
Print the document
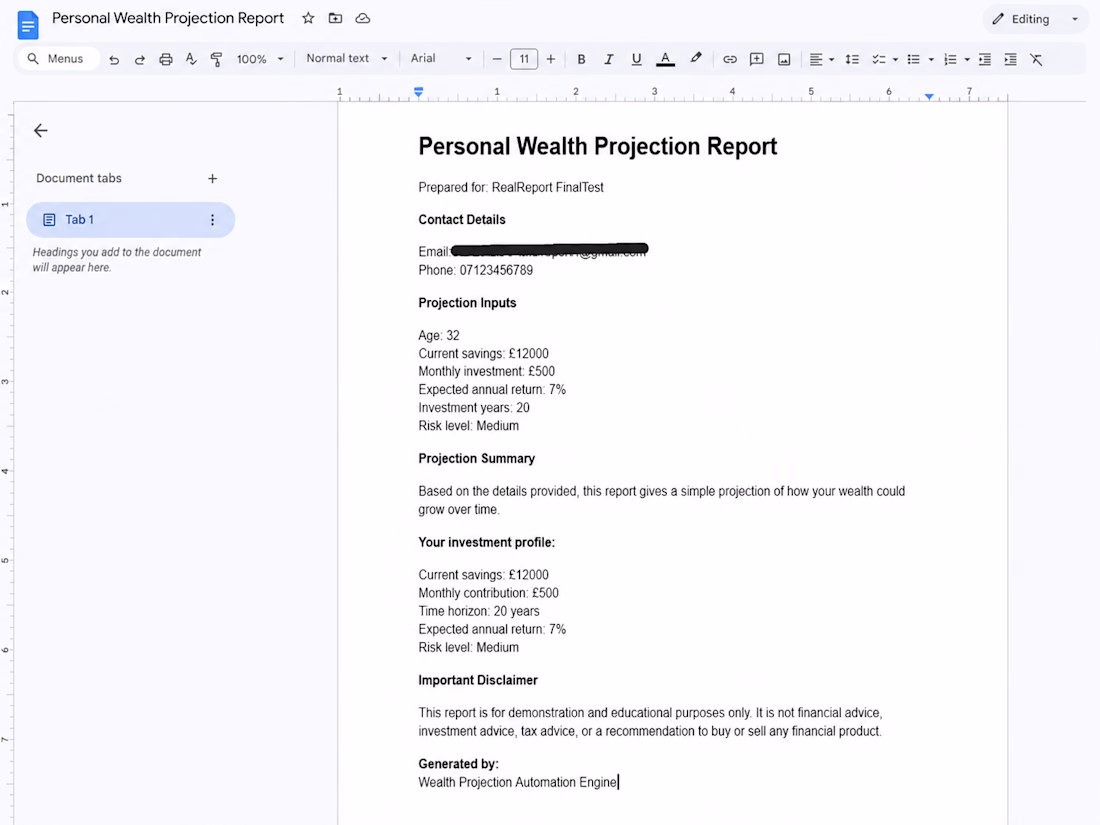point(166,60)
